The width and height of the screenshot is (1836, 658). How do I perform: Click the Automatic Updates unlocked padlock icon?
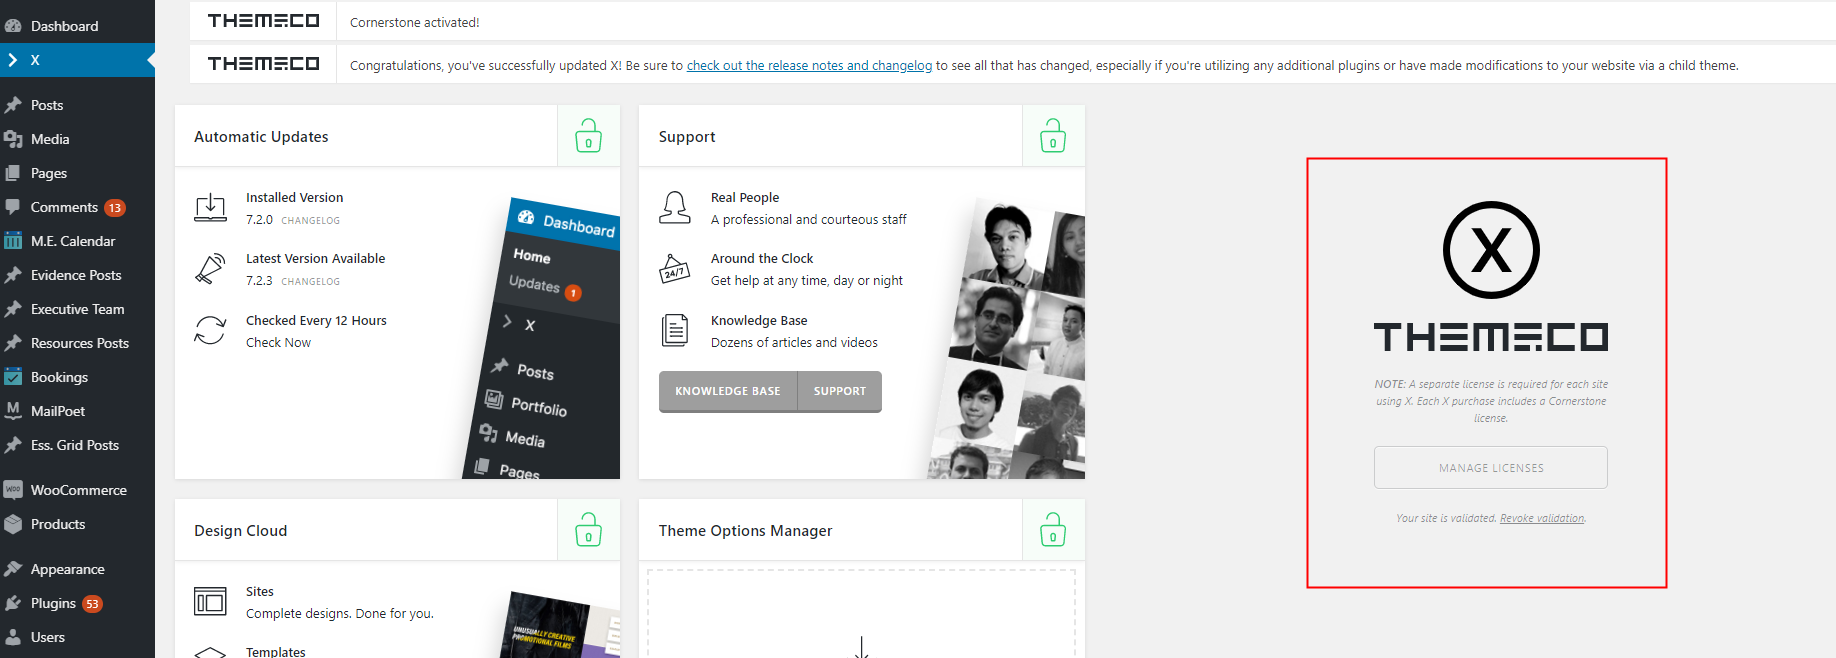coord(588,136)
